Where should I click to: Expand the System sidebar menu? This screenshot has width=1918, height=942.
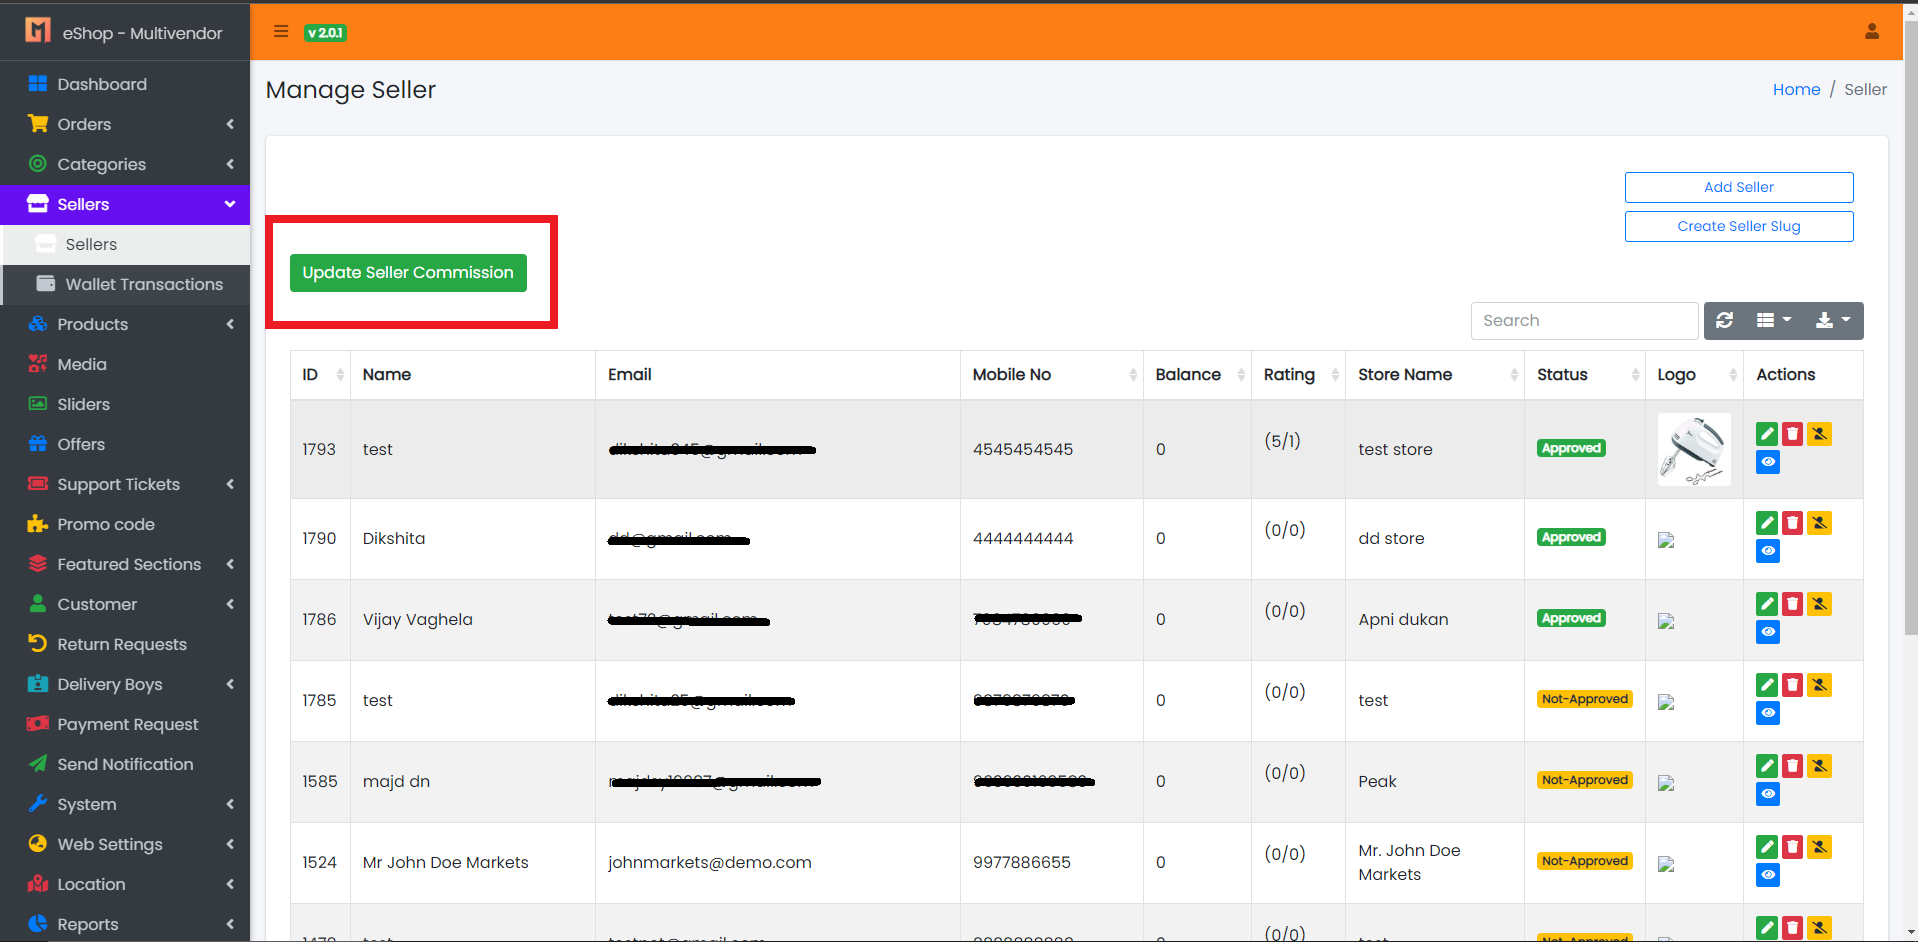click(125, 804)
